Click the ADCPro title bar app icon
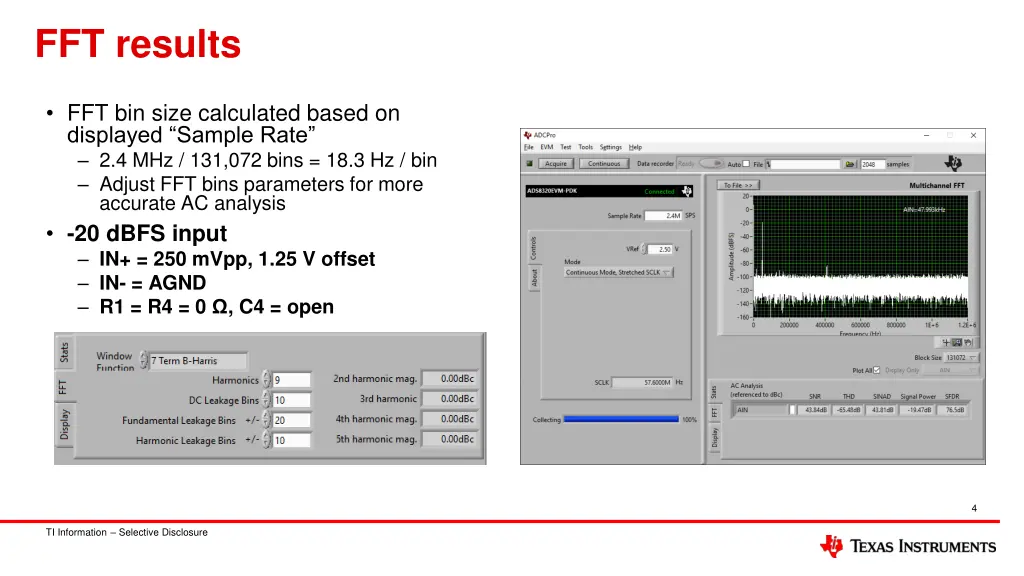Image resolution: width=1024 pixels, height=576 pixels. tap(527, 135)
